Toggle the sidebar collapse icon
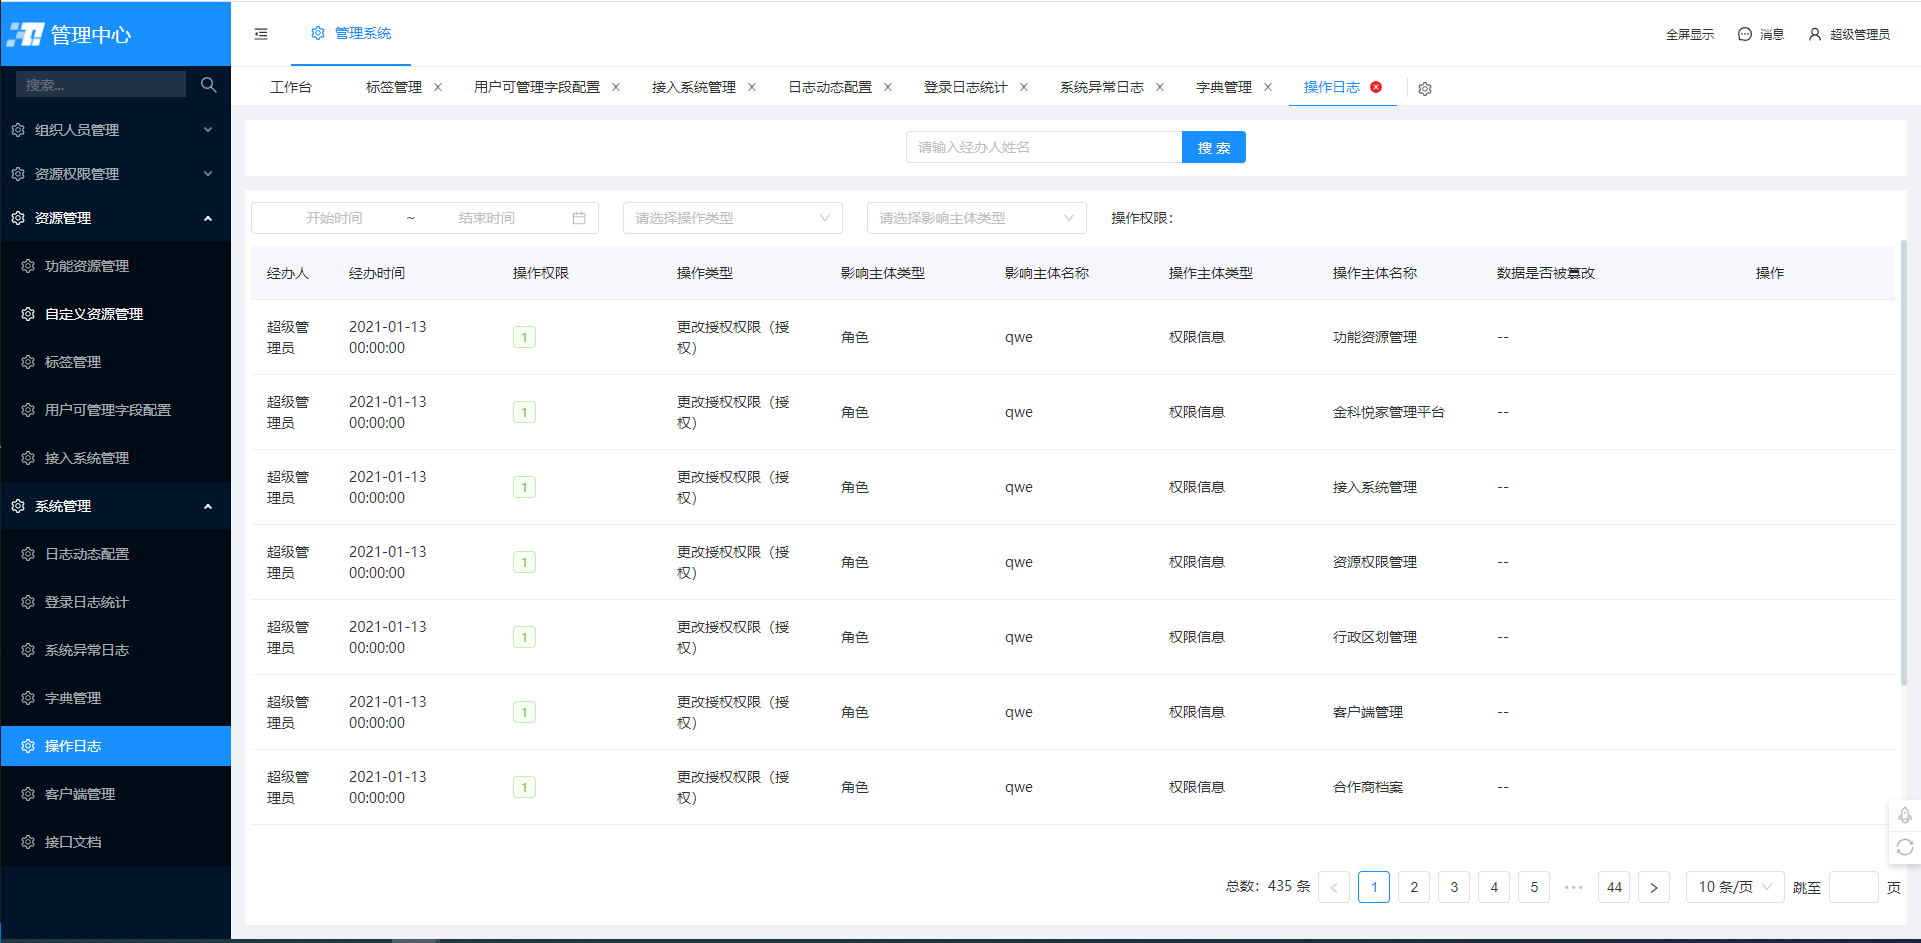 coord(261,34)
